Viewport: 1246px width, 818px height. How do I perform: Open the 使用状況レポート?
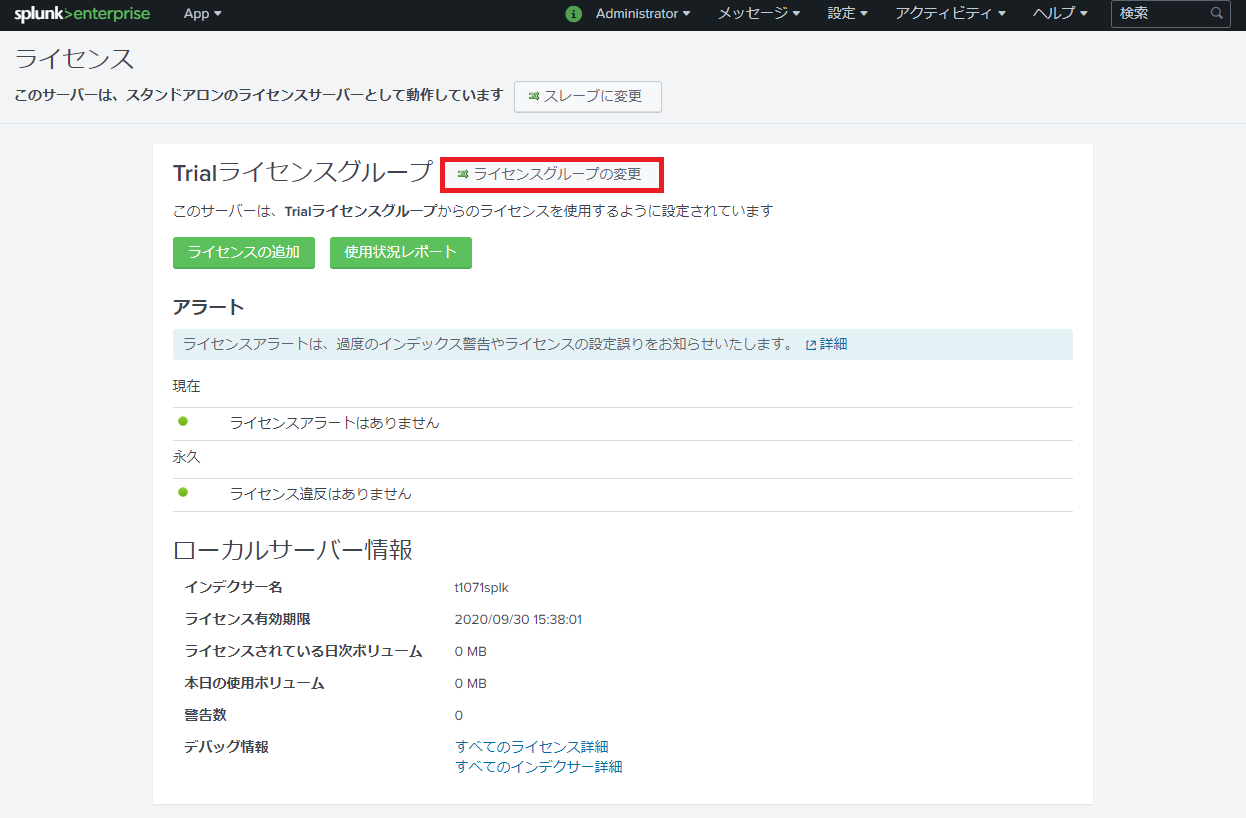click(x=400, y=253)
